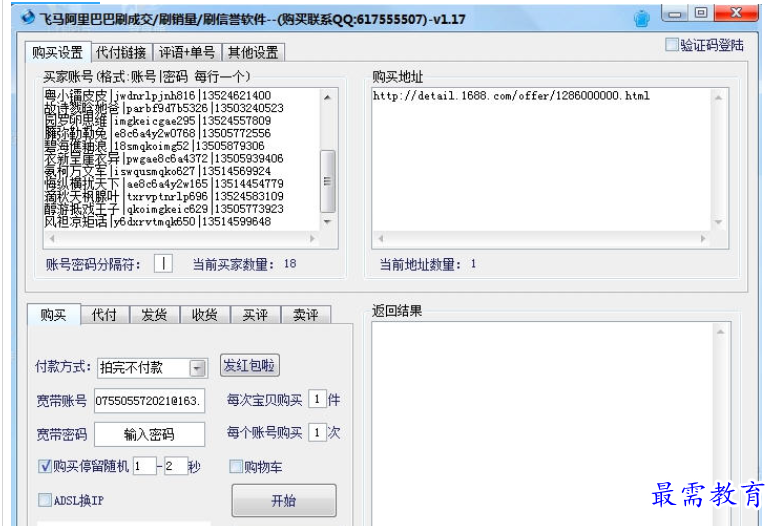
Task: Minimize the window
Action: tap(675, 13)
